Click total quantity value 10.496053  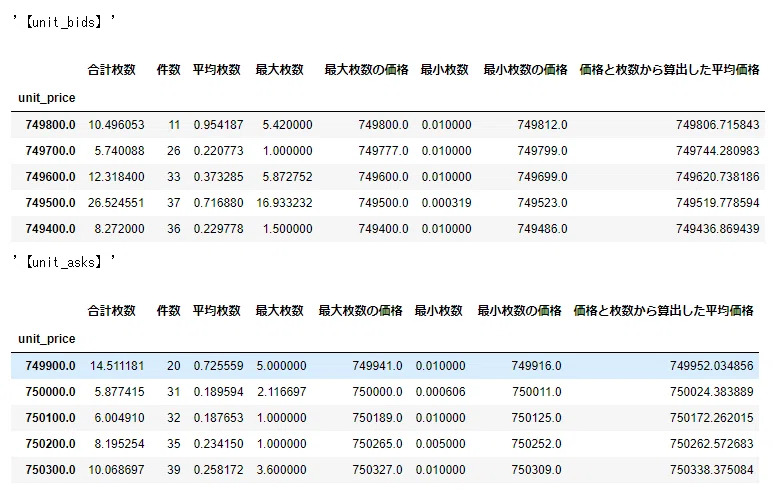(116, 125)
